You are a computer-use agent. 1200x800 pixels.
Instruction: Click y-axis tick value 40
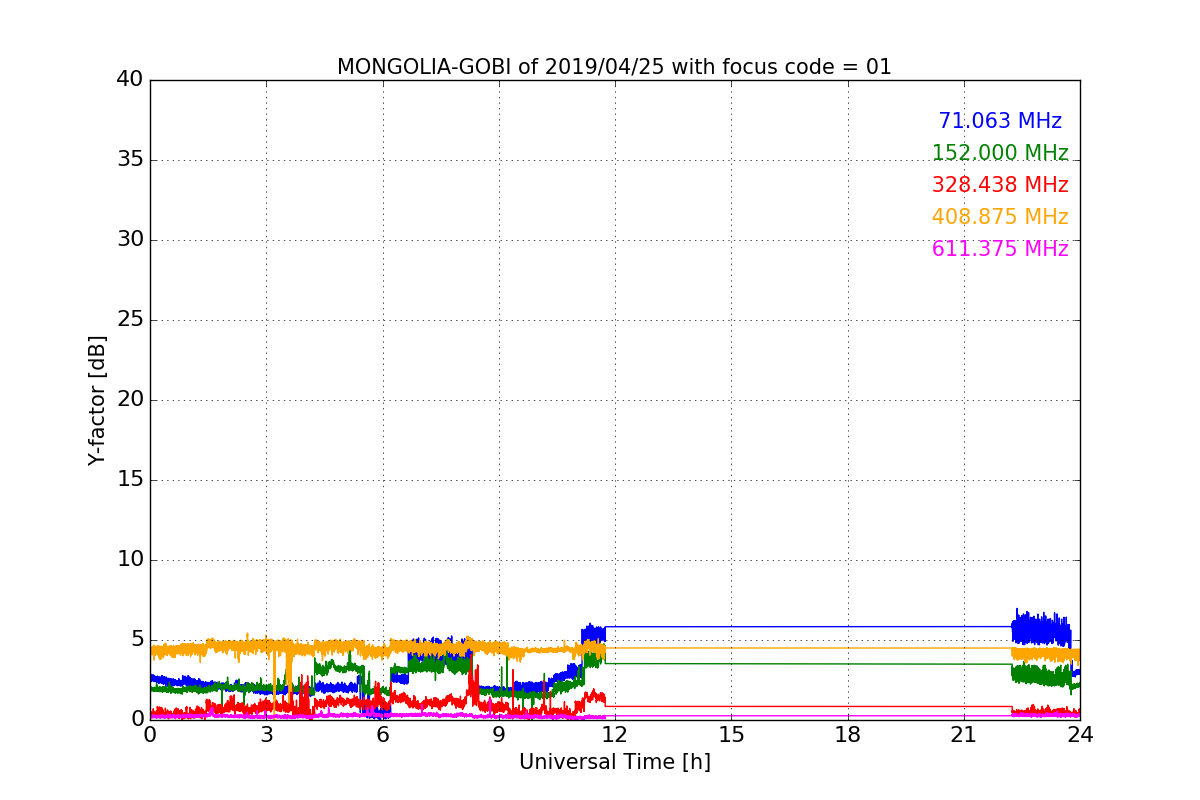[130, 79]
